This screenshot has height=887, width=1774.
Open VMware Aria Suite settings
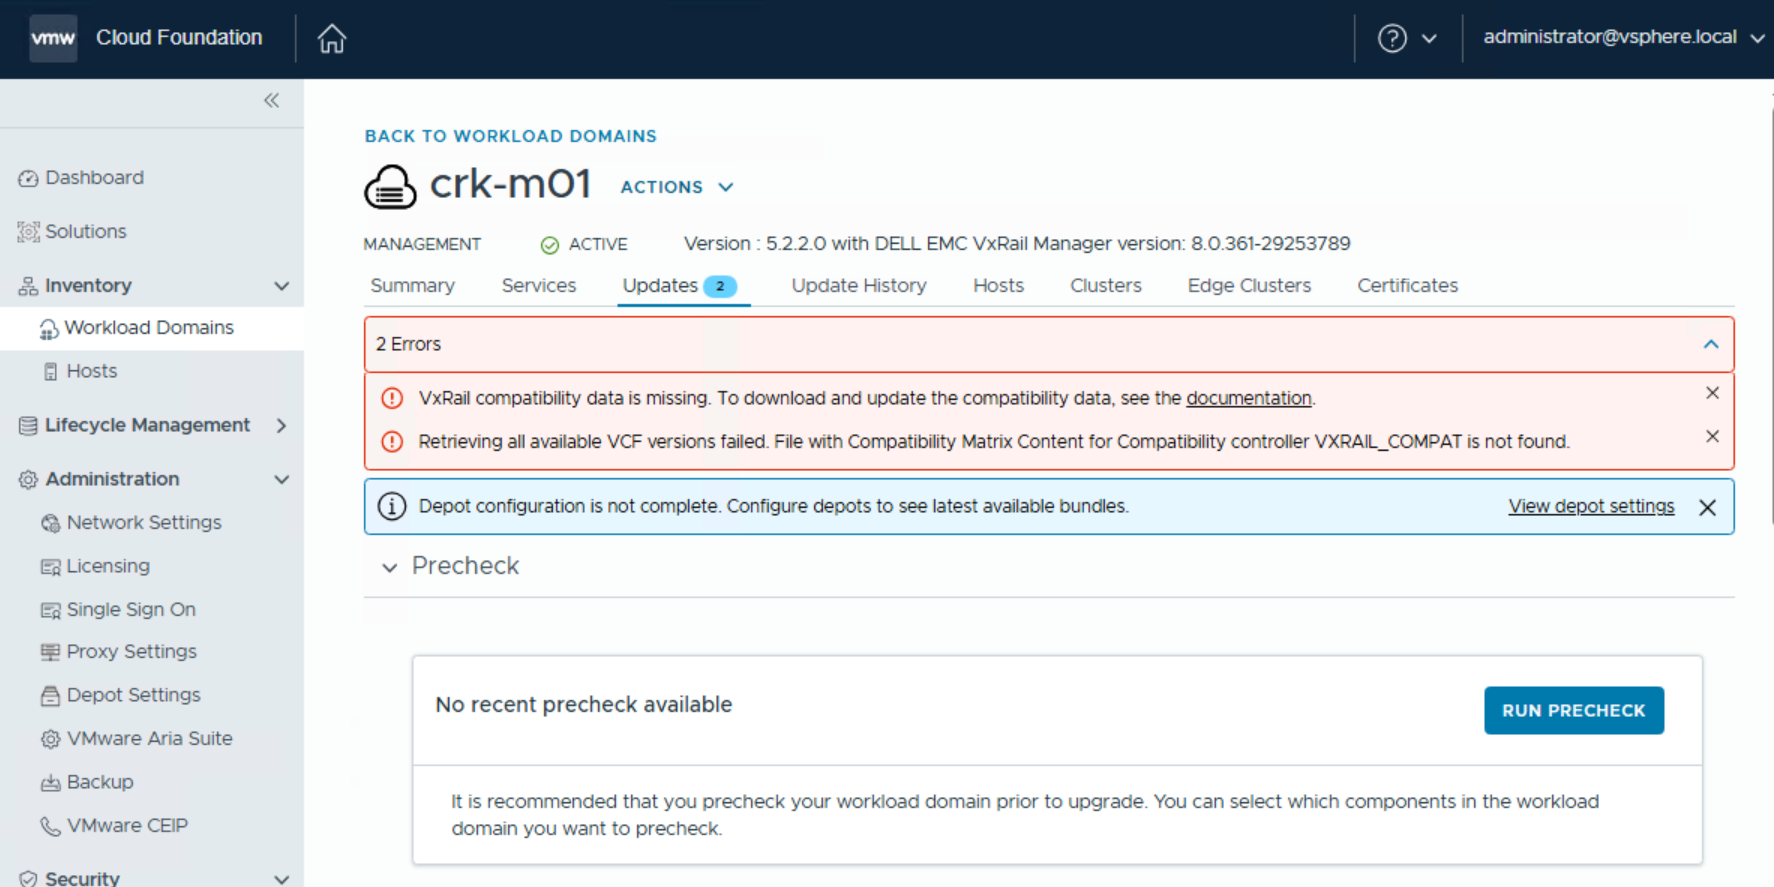point(149,739)
